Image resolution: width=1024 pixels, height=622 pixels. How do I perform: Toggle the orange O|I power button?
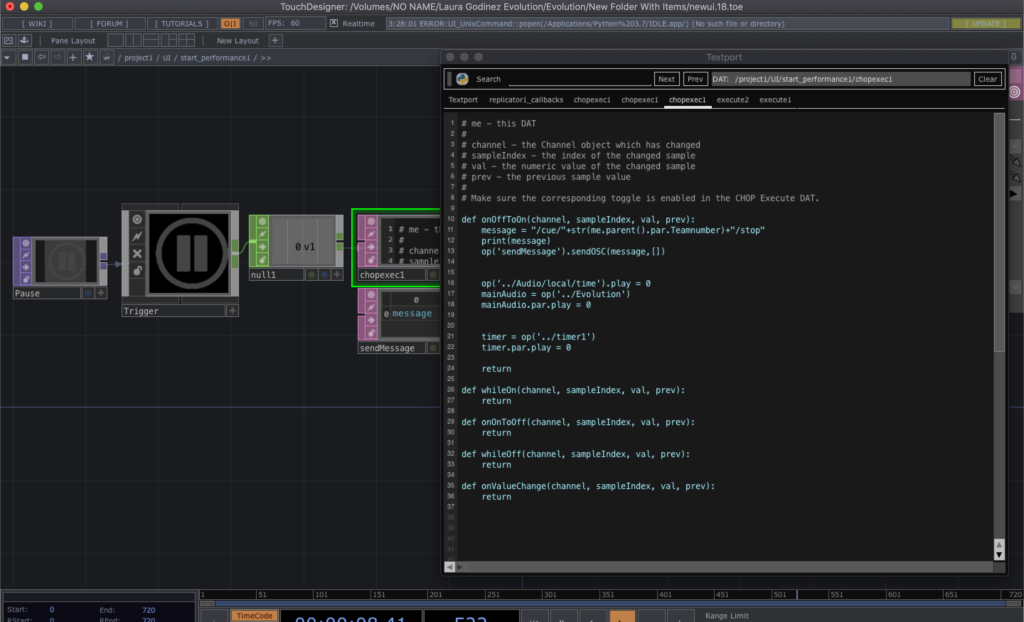pyautogui.click(x=230, y=24)
